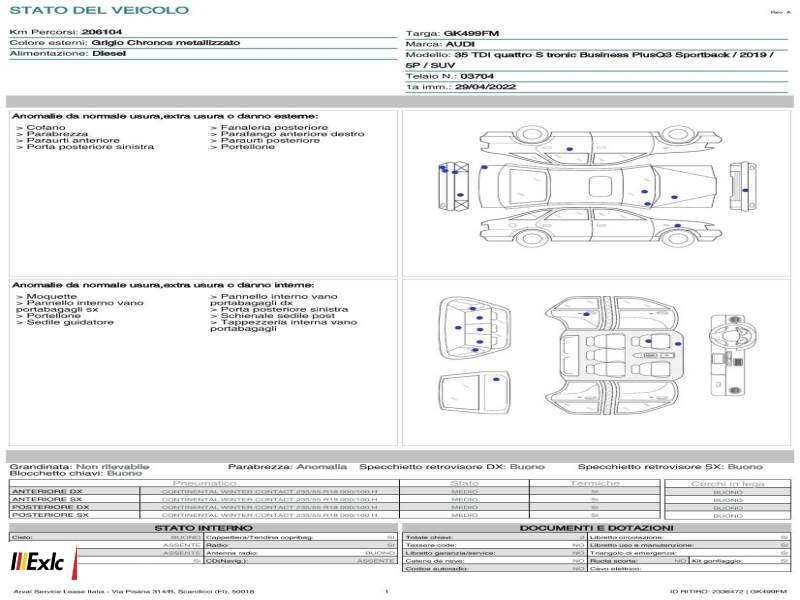The height and width of the screenshot is (600, 800).
Task: Select the Fanaleria posteriore entry
Action: point(274,128)
